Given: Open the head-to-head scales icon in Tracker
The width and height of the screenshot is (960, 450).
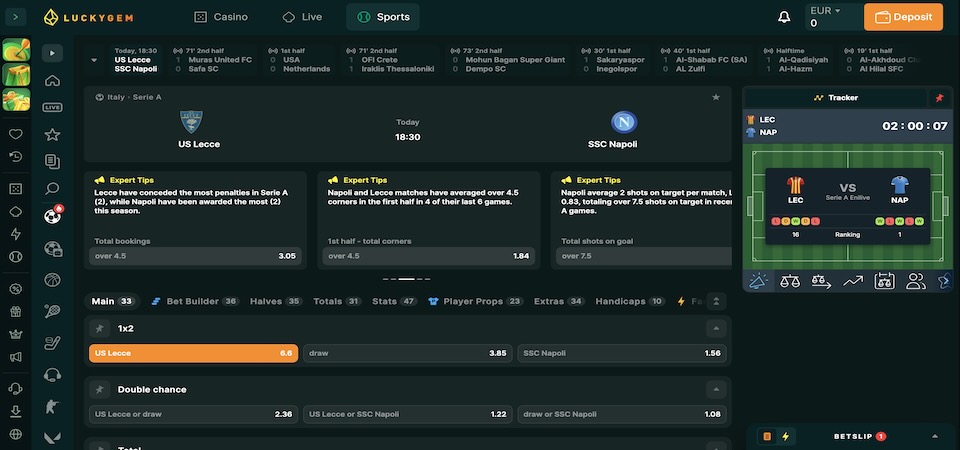Looking at the screenshot, I should [x=790, y=281].
